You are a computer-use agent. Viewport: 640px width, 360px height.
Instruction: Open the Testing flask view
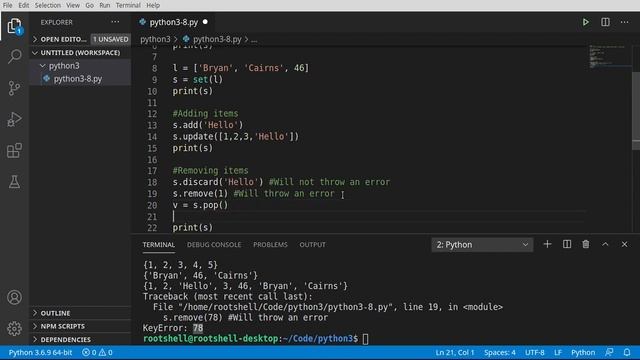tap(14, 182)
